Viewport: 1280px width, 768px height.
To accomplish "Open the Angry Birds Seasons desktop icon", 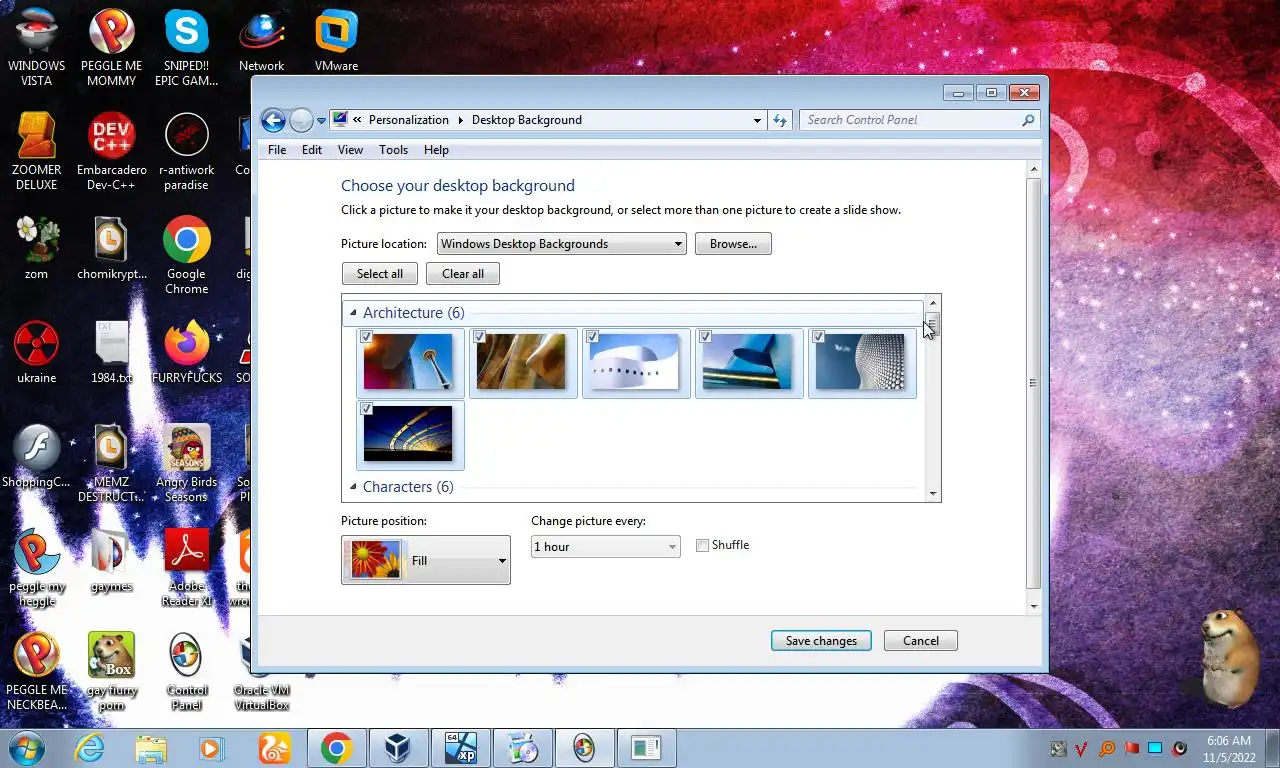I will (186, 462).
